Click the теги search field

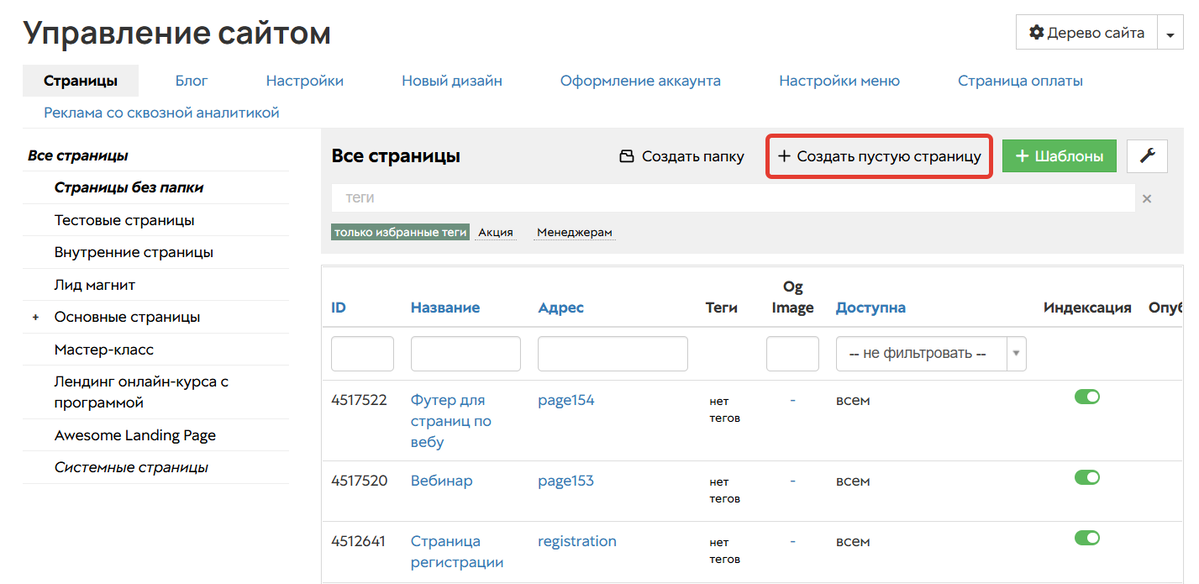click(x=733, y=198)
